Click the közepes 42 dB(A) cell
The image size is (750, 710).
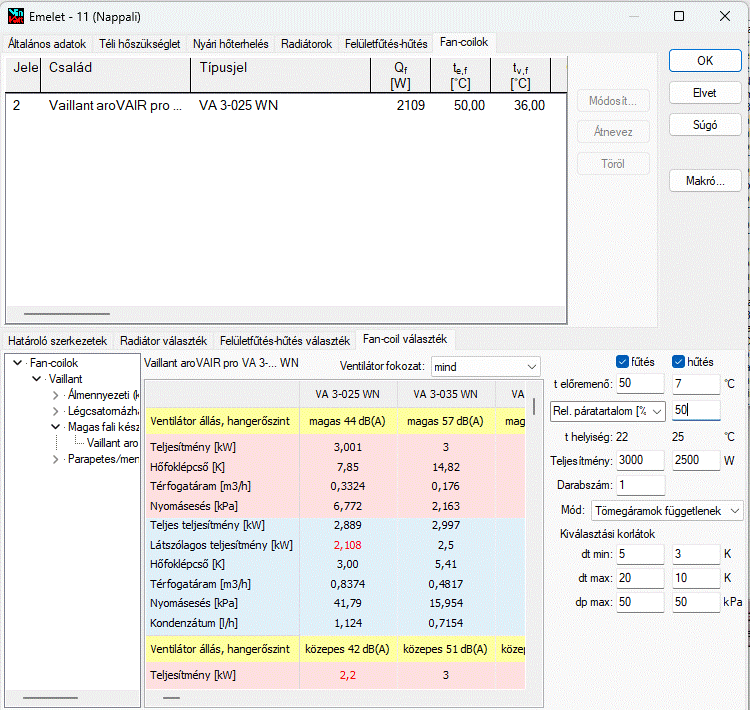click(x=348, y=649)
